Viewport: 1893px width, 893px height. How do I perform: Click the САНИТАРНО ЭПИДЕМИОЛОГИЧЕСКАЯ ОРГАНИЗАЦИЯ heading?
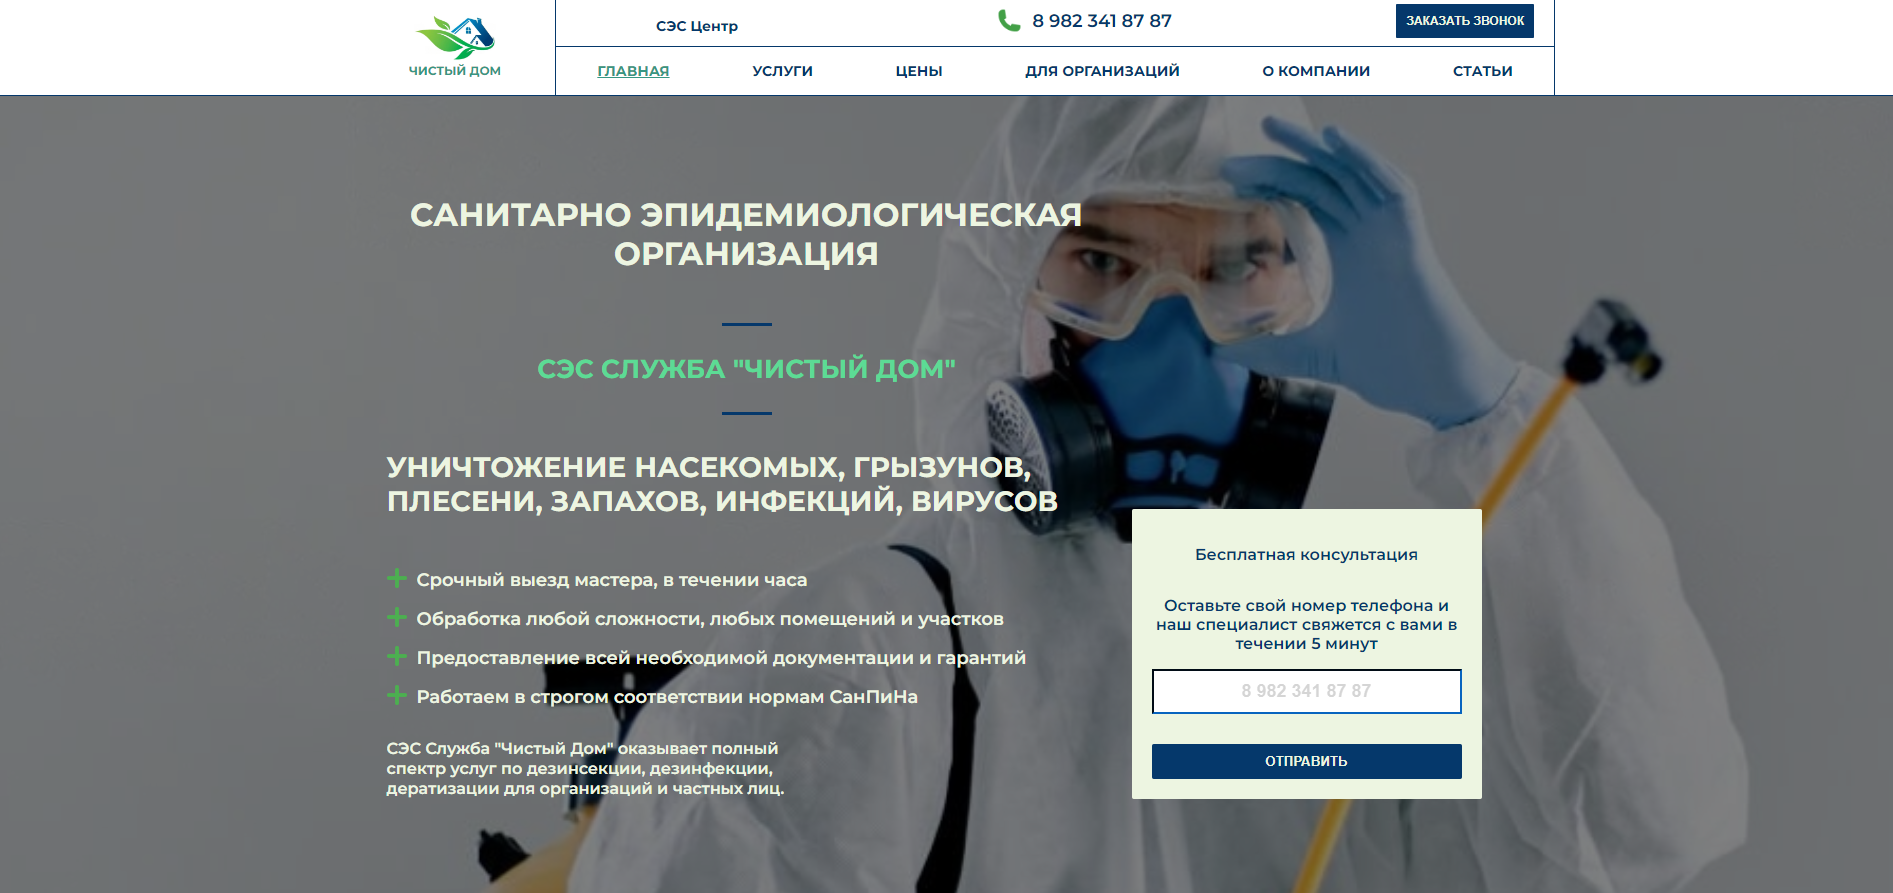click(746, 234)
